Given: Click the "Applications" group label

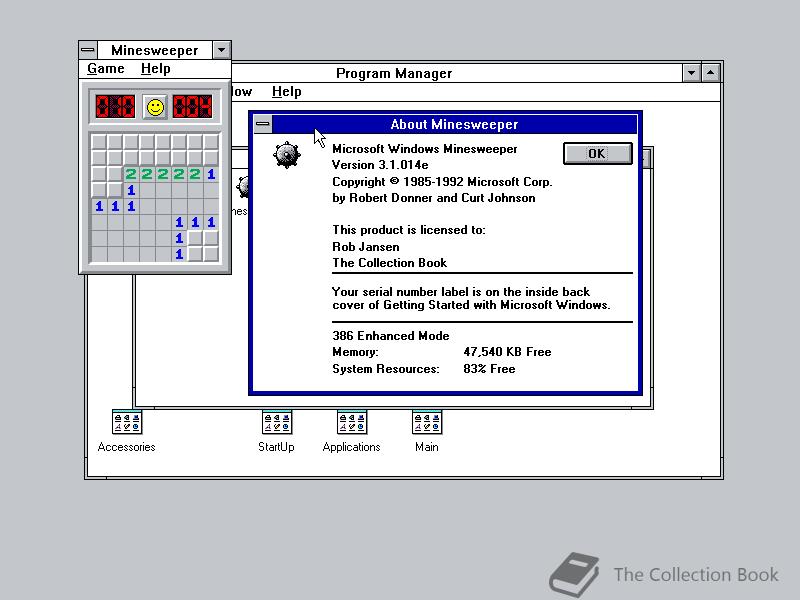Looking at the screenshot, I should pos(352,447).
